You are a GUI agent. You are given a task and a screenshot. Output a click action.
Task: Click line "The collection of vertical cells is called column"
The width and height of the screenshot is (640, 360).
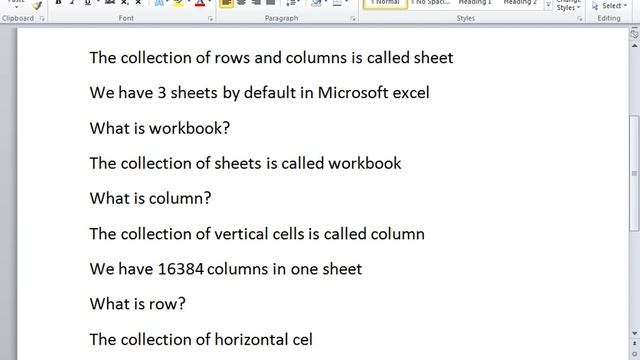257,234
